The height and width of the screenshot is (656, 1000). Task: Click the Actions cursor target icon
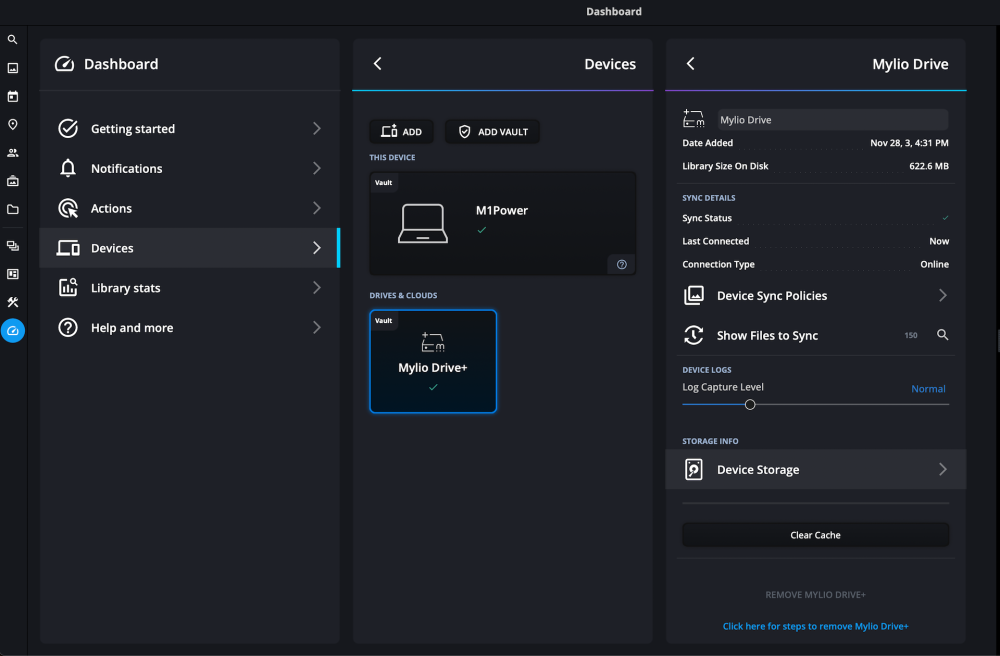coord(68,208)
